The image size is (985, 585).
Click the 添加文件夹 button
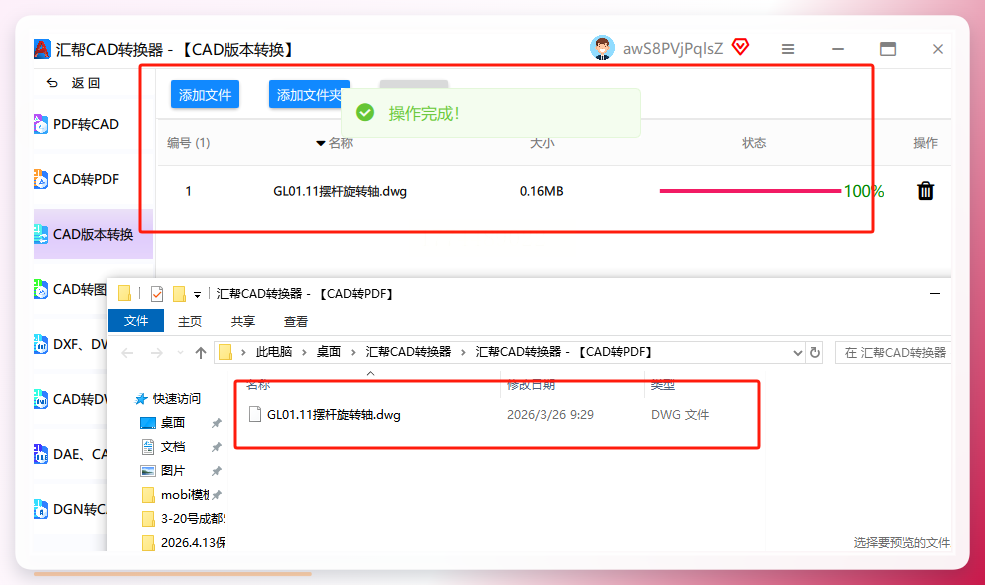pos(309,95)
